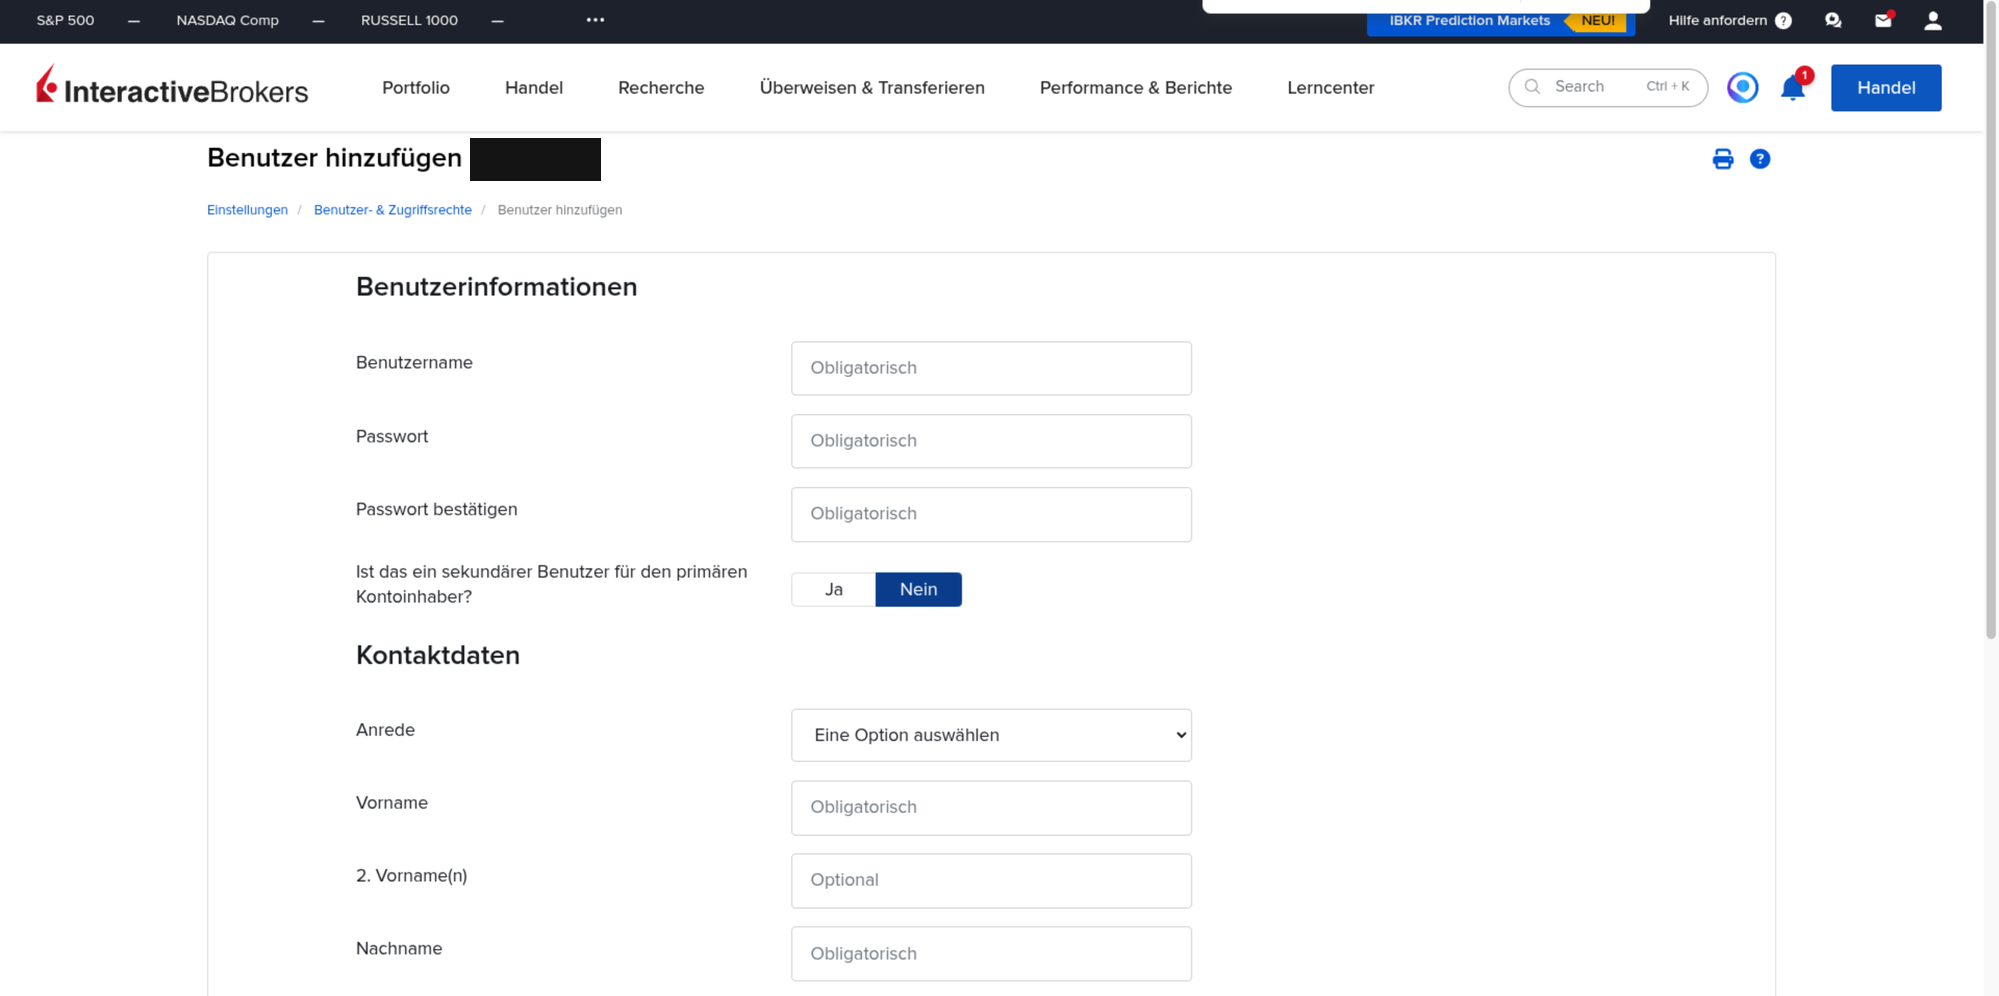This screenshot has height=996, width=1999.
Task: Click the Hilfe anfordern question mark icon
Action: click(x=1783, y=21)
